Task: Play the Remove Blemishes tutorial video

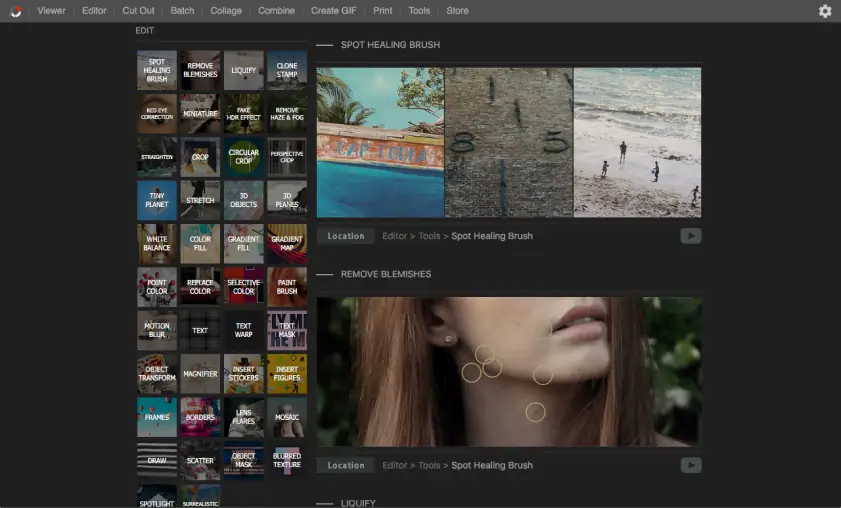Action: [x=691, y=465]
